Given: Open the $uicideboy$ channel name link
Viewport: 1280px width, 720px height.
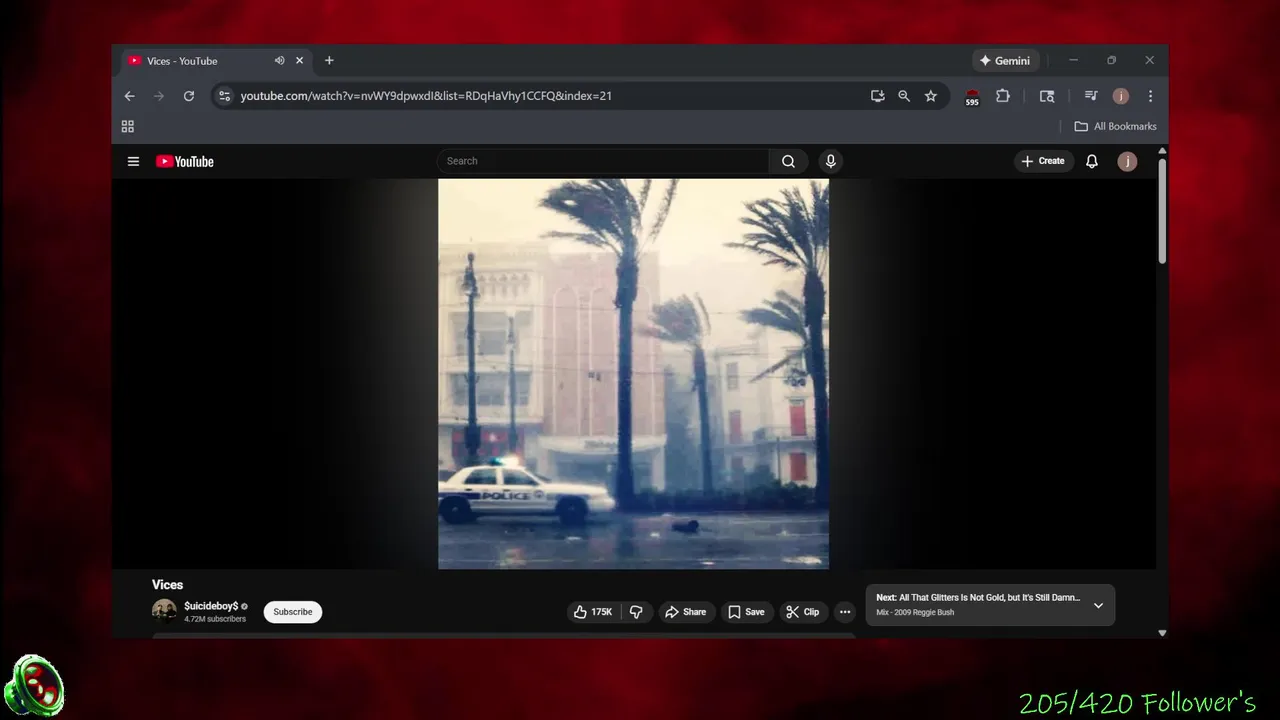Looking at the screenshot, I should pos(211,606).
